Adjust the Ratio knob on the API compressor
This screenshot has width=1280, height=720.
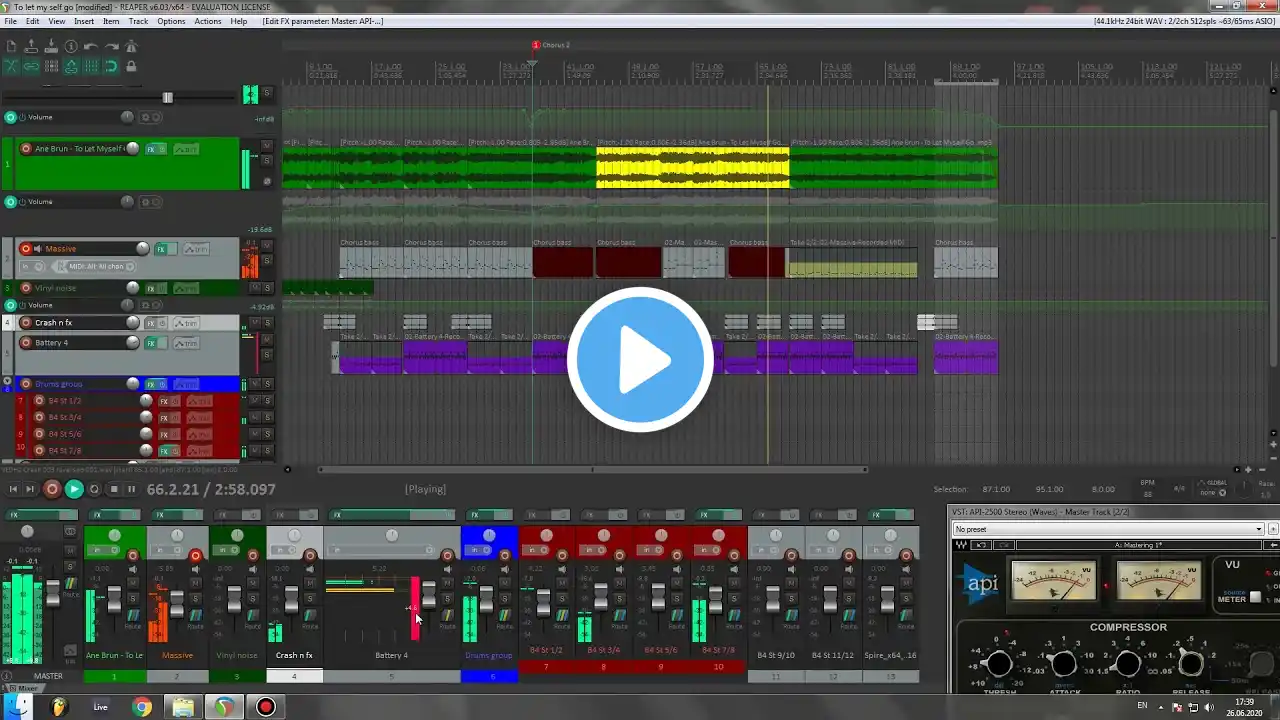(1127, 664)
